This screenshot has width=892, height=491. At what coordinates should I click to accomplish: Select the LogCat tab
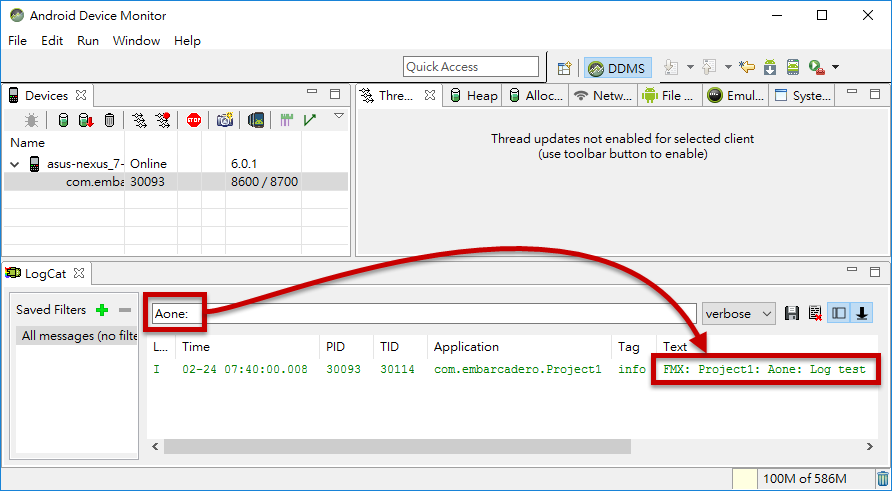46,274
